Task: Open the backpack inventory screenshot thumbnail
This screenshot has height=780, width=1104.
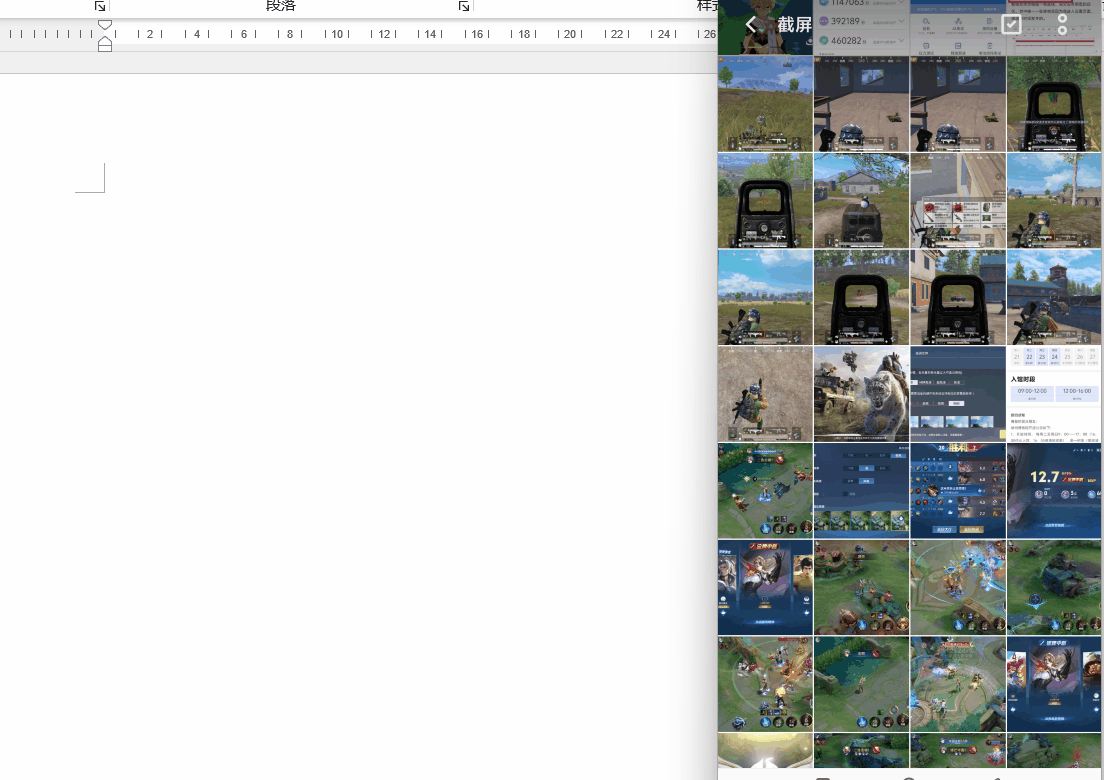Action: (x=958, y=201)
